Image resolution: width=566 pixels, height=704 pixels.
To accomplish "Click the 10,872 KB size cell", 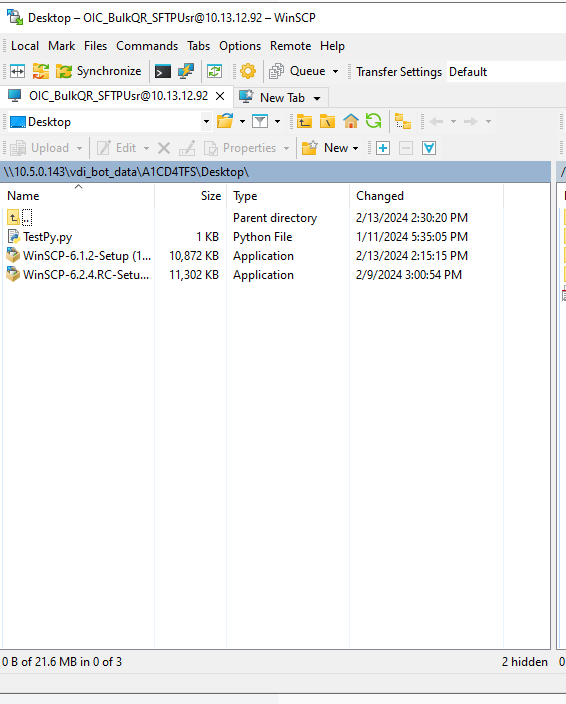I will pos(194,256).
